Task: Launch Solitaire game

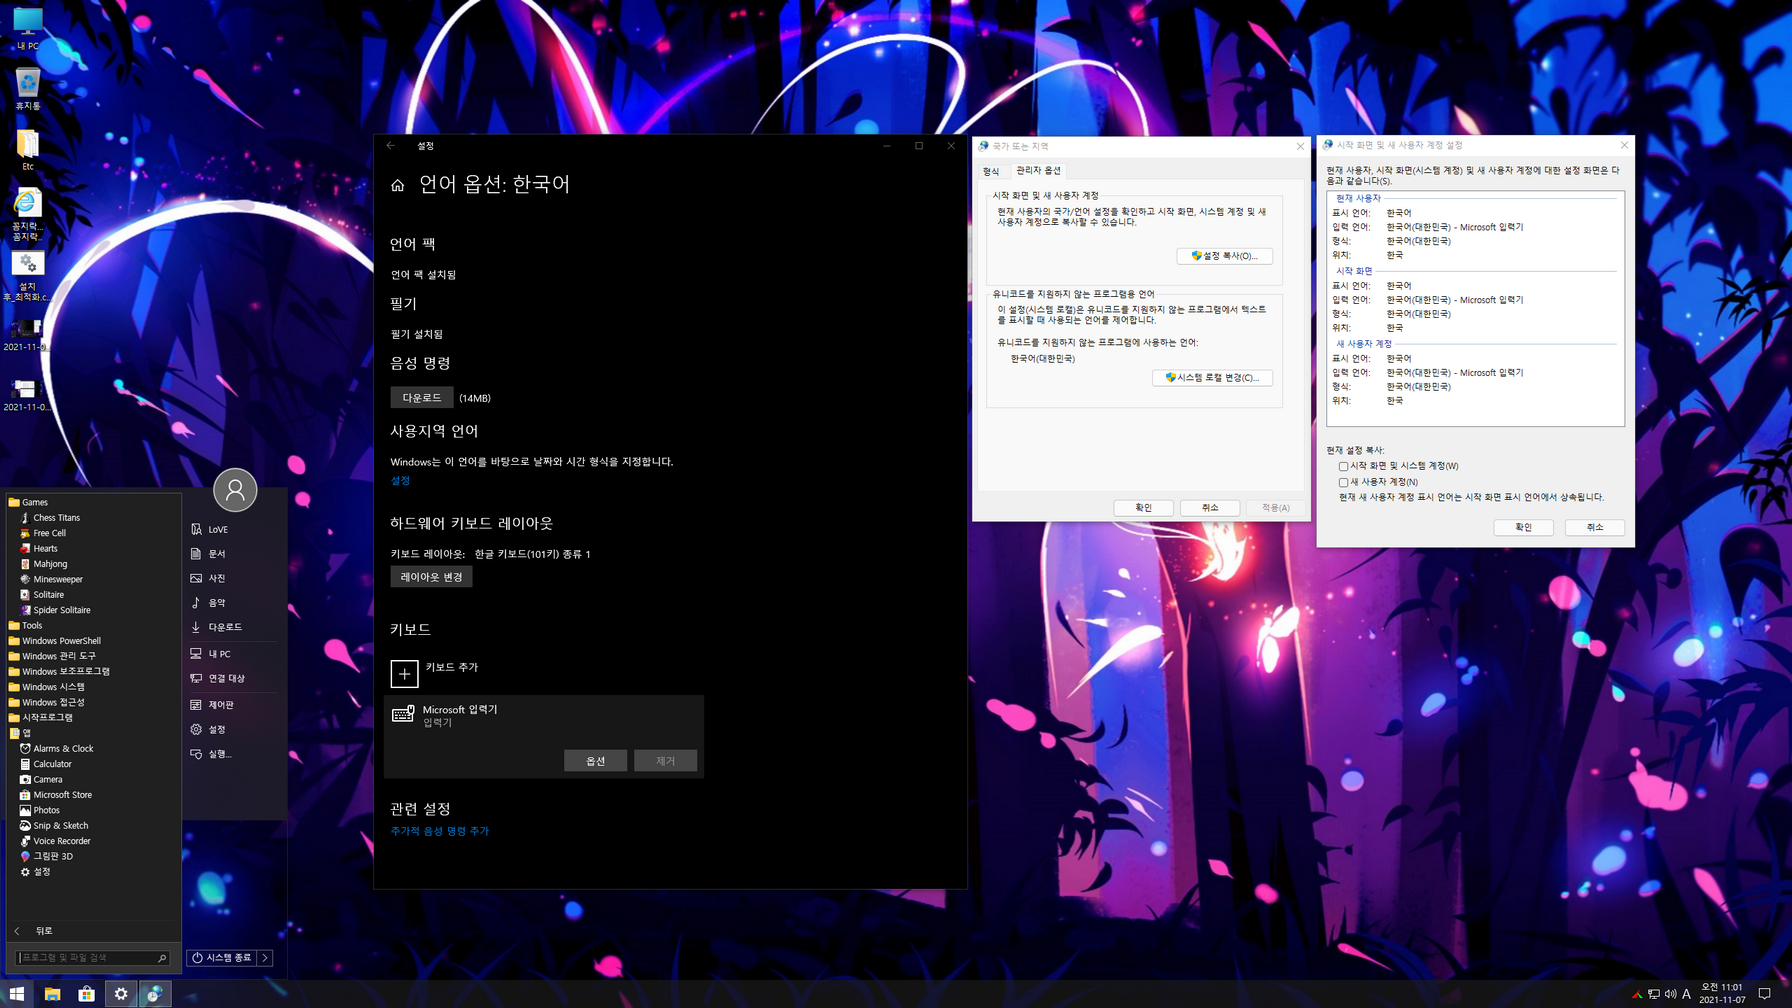Action: (48, 594)
